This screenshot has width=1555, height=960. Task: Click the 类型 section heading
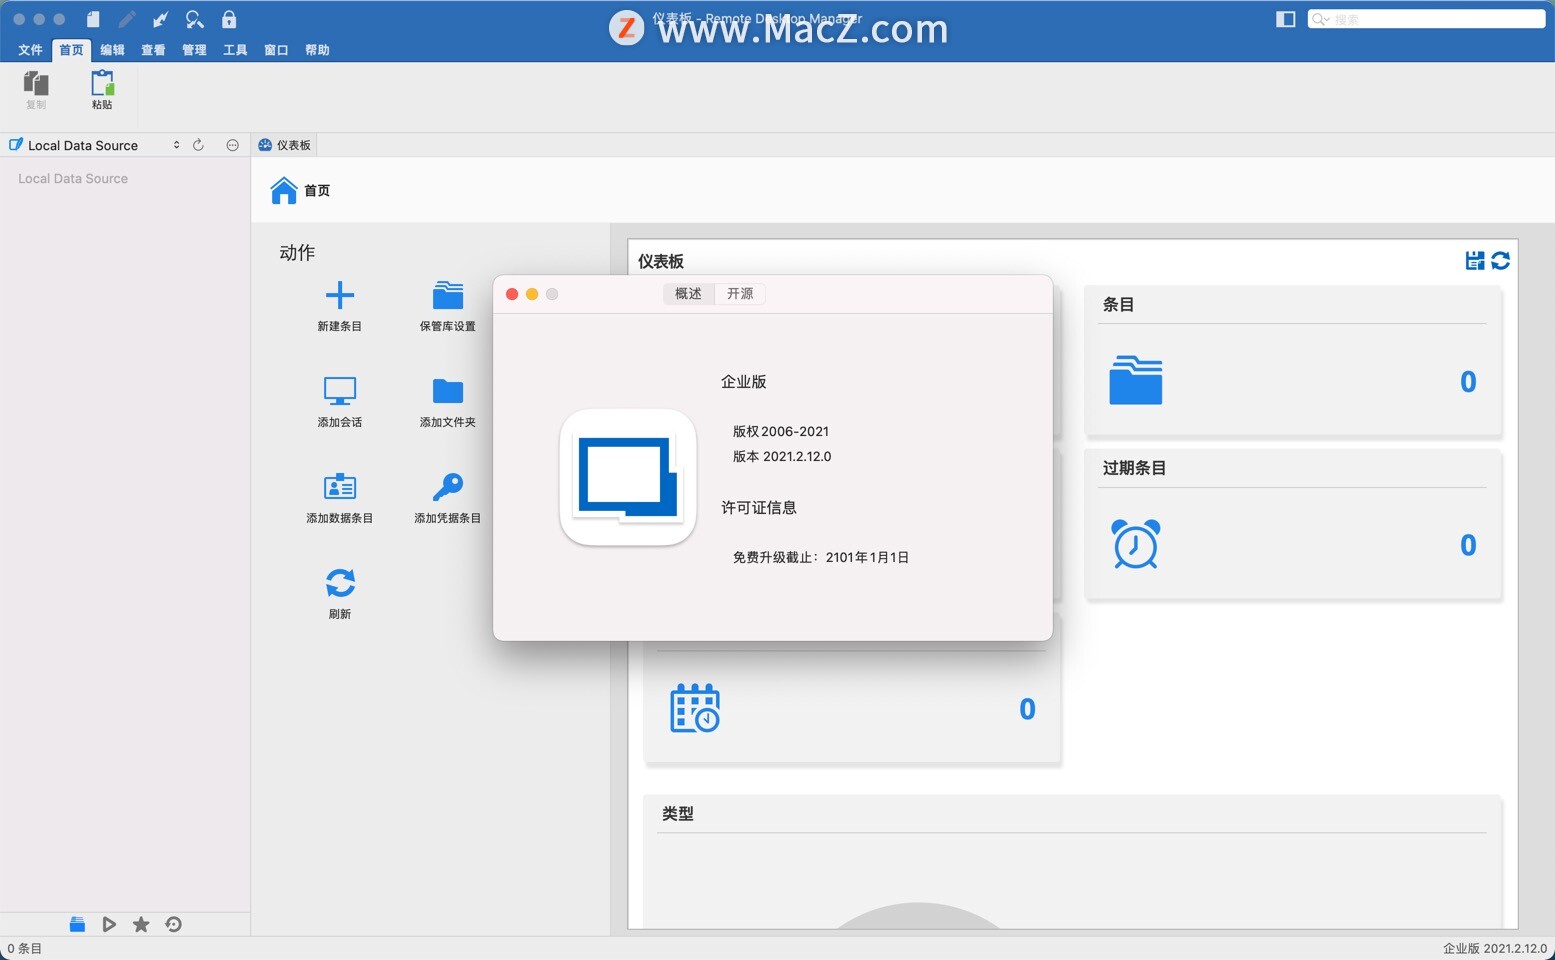coord(678,814)
